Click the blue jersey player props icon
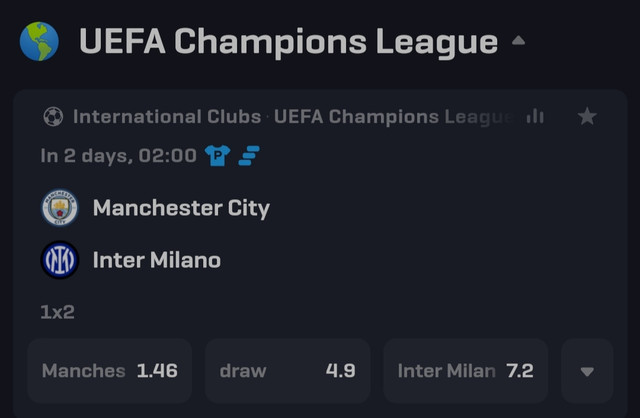Image resolution: width=640 pixels, height=418 pixels. tap(218, 156)
